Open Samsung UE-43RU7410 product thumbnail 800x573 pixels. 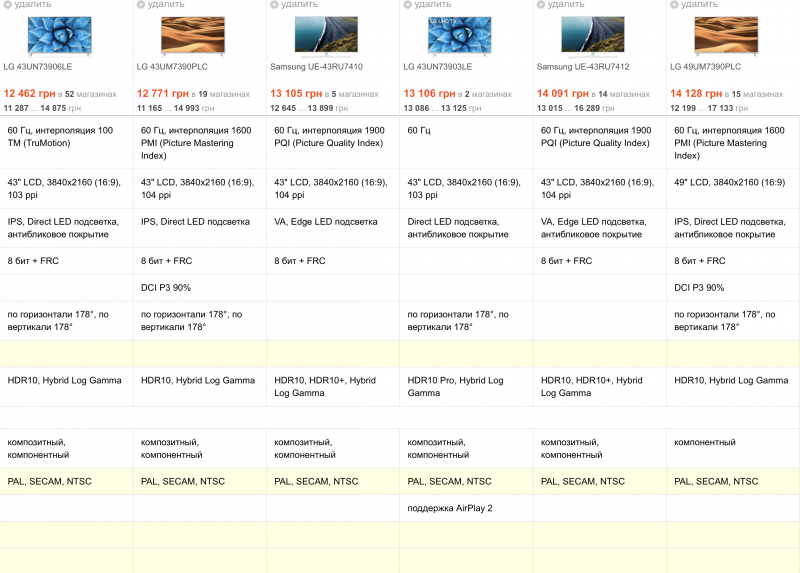click(x=326, y=36)
